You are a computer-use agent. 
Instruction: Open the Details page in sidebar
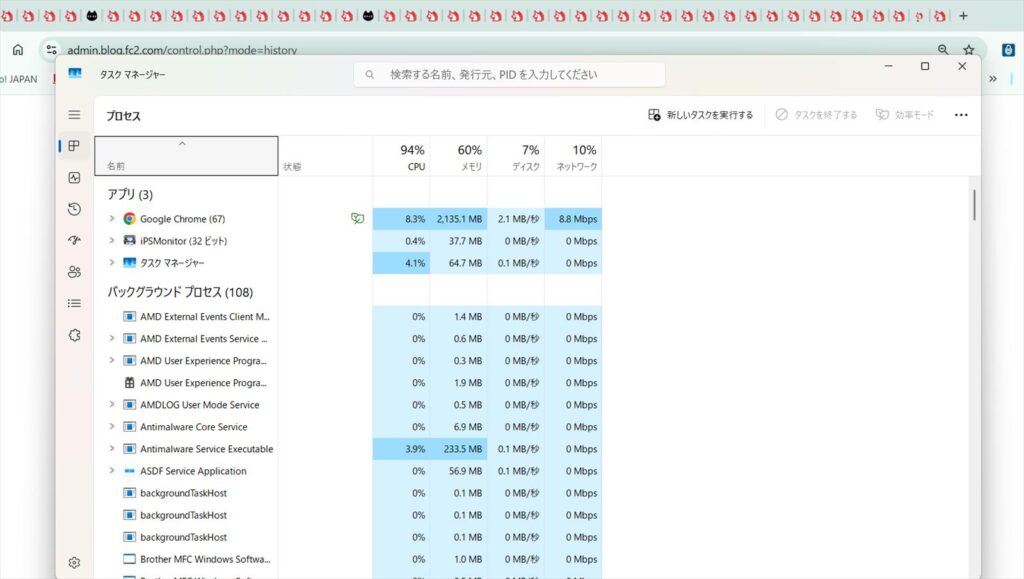click(74, 303)
